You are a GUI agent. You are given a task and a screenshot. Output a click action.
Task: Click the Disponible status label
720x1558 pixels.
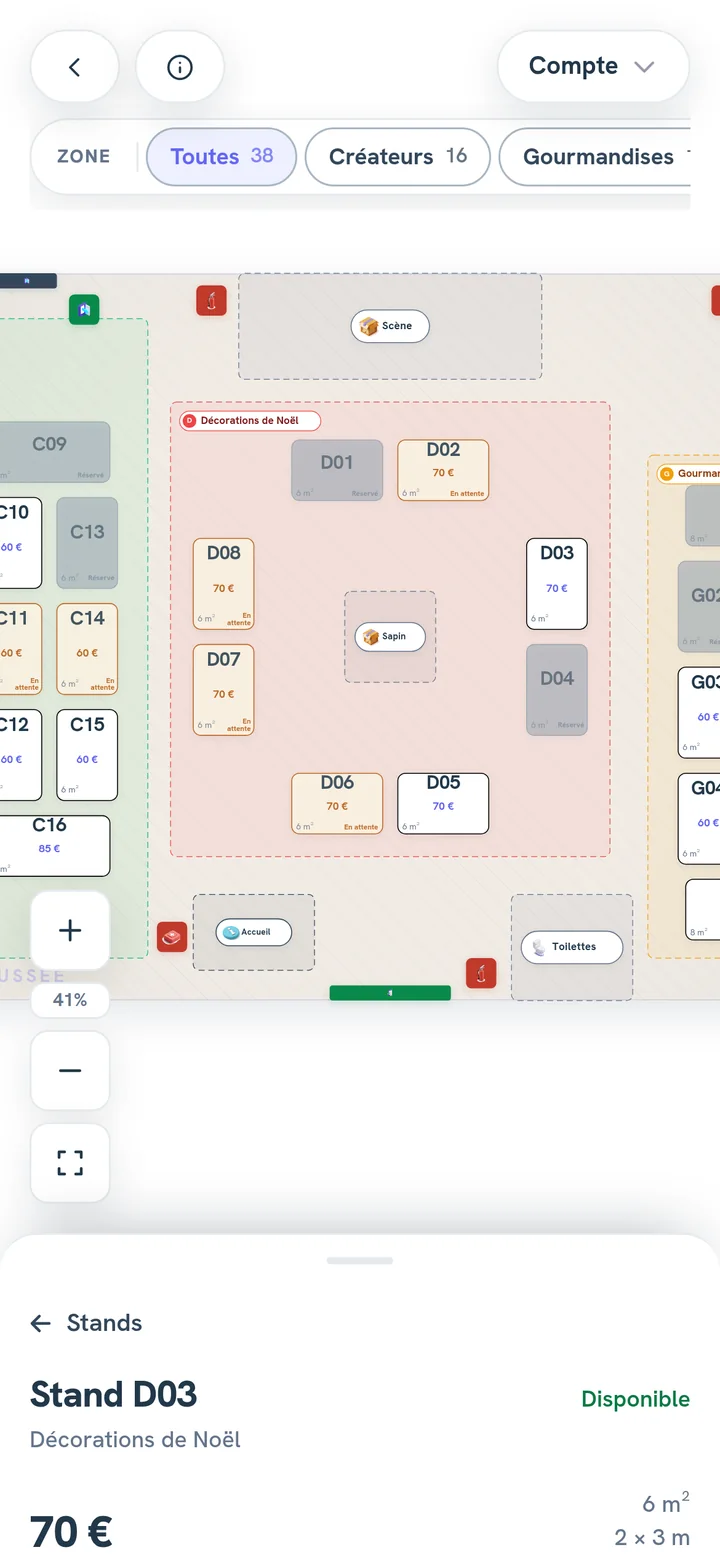coord(636,1399)
